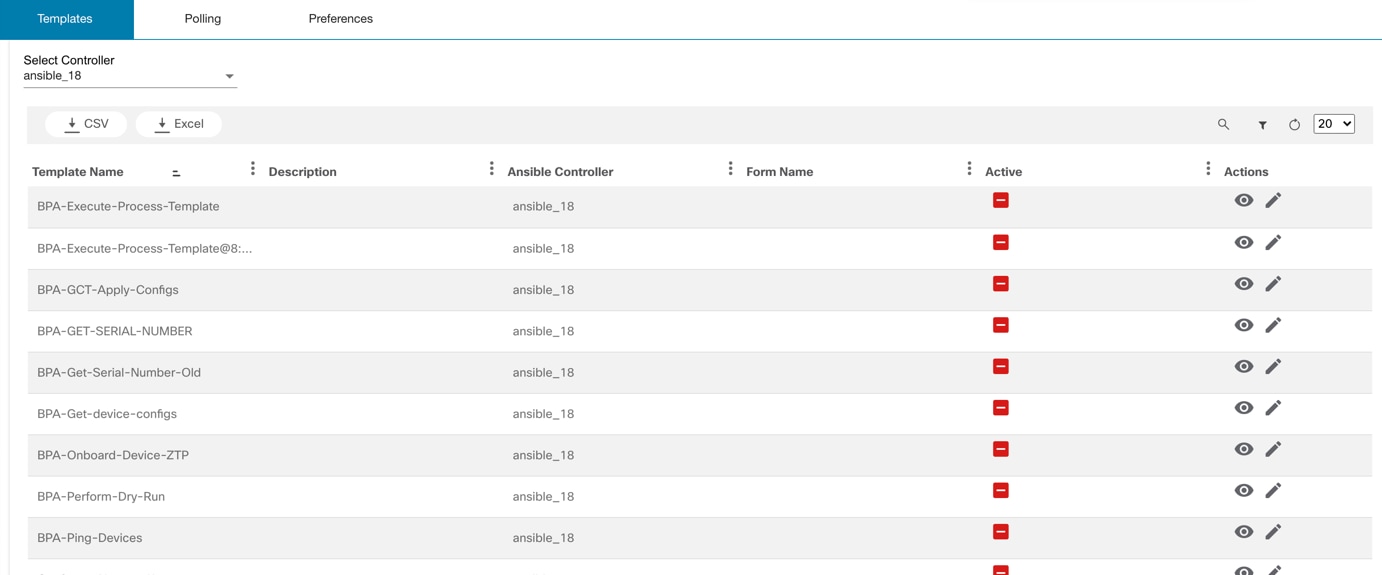Click pencil icon for BPA-Ping-Devices
1382x575 pixels.
[1273, 532]
